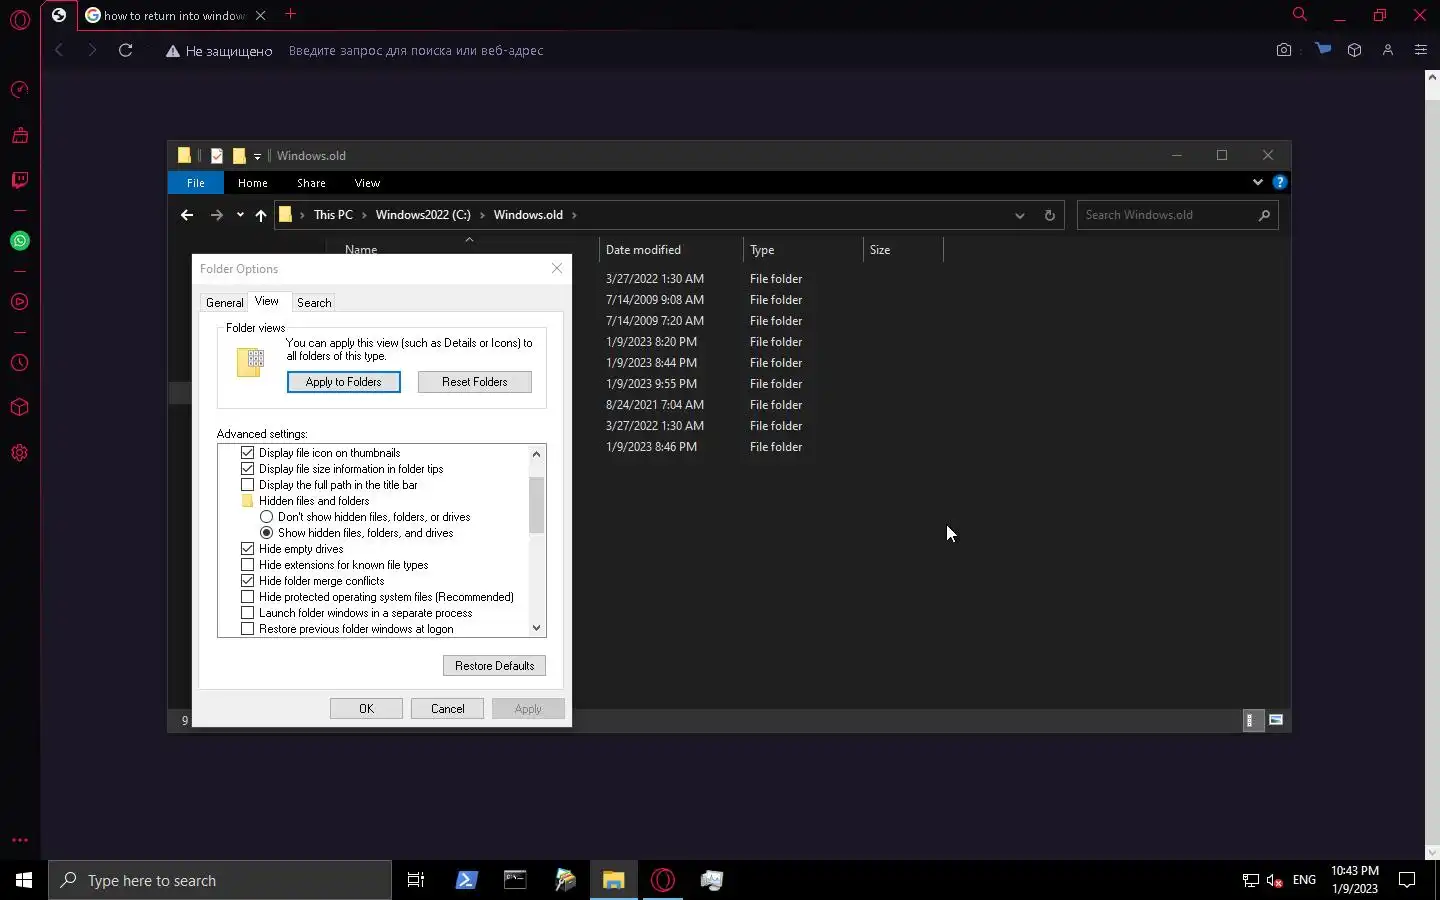1440x900 pixels.
Task: Open Task View on taskbar
Action: 416,880
